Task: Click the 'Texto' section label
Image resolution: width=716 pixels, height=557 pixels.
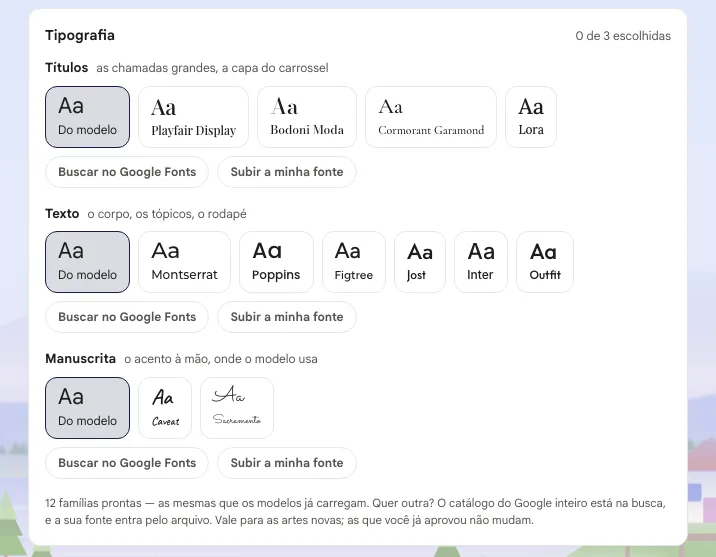Action: (62, 214)
